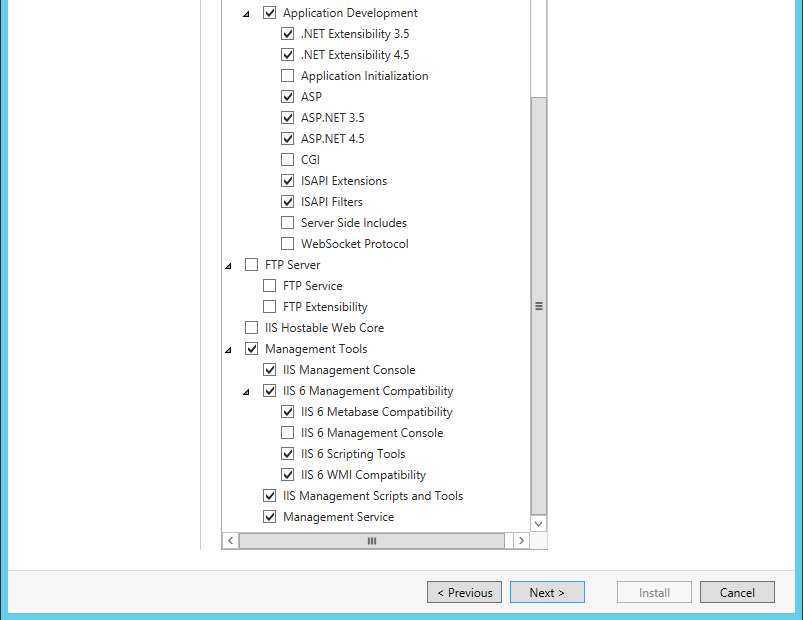Screen dimensions: 803x620
Task: Cancel the wizard
Action: [x=737, y=592]
